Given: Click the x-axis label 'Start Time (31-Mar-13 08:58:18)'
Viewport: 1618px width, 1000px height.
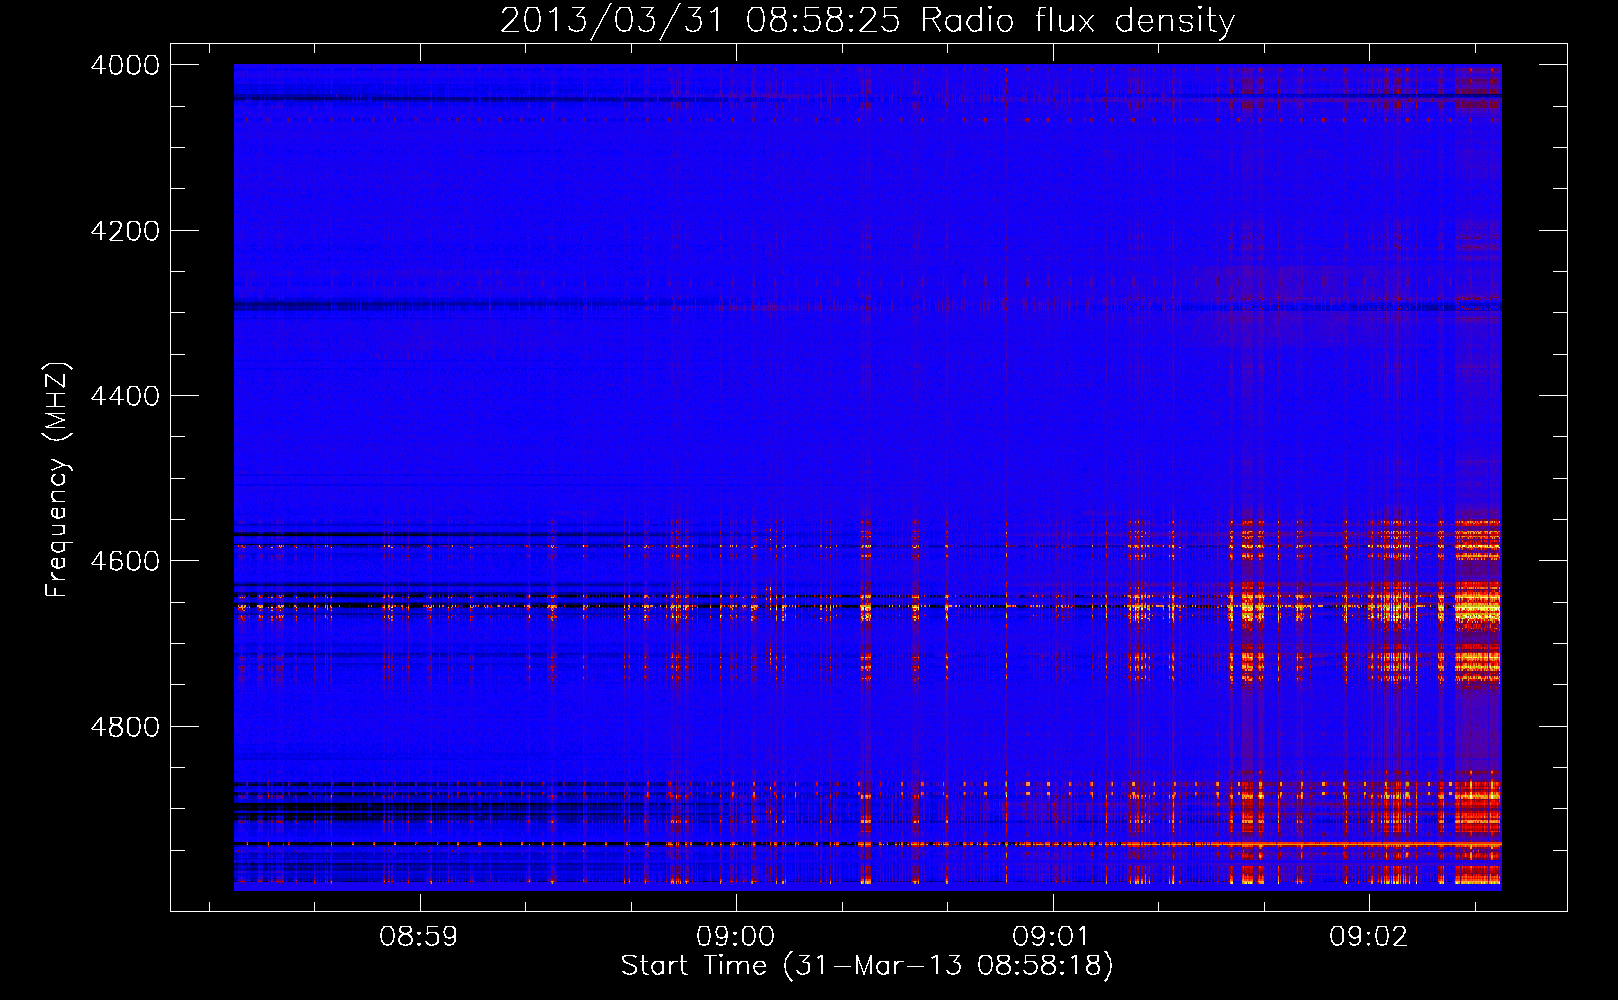Looking at the screenshot, I should (x=867, y=966).
